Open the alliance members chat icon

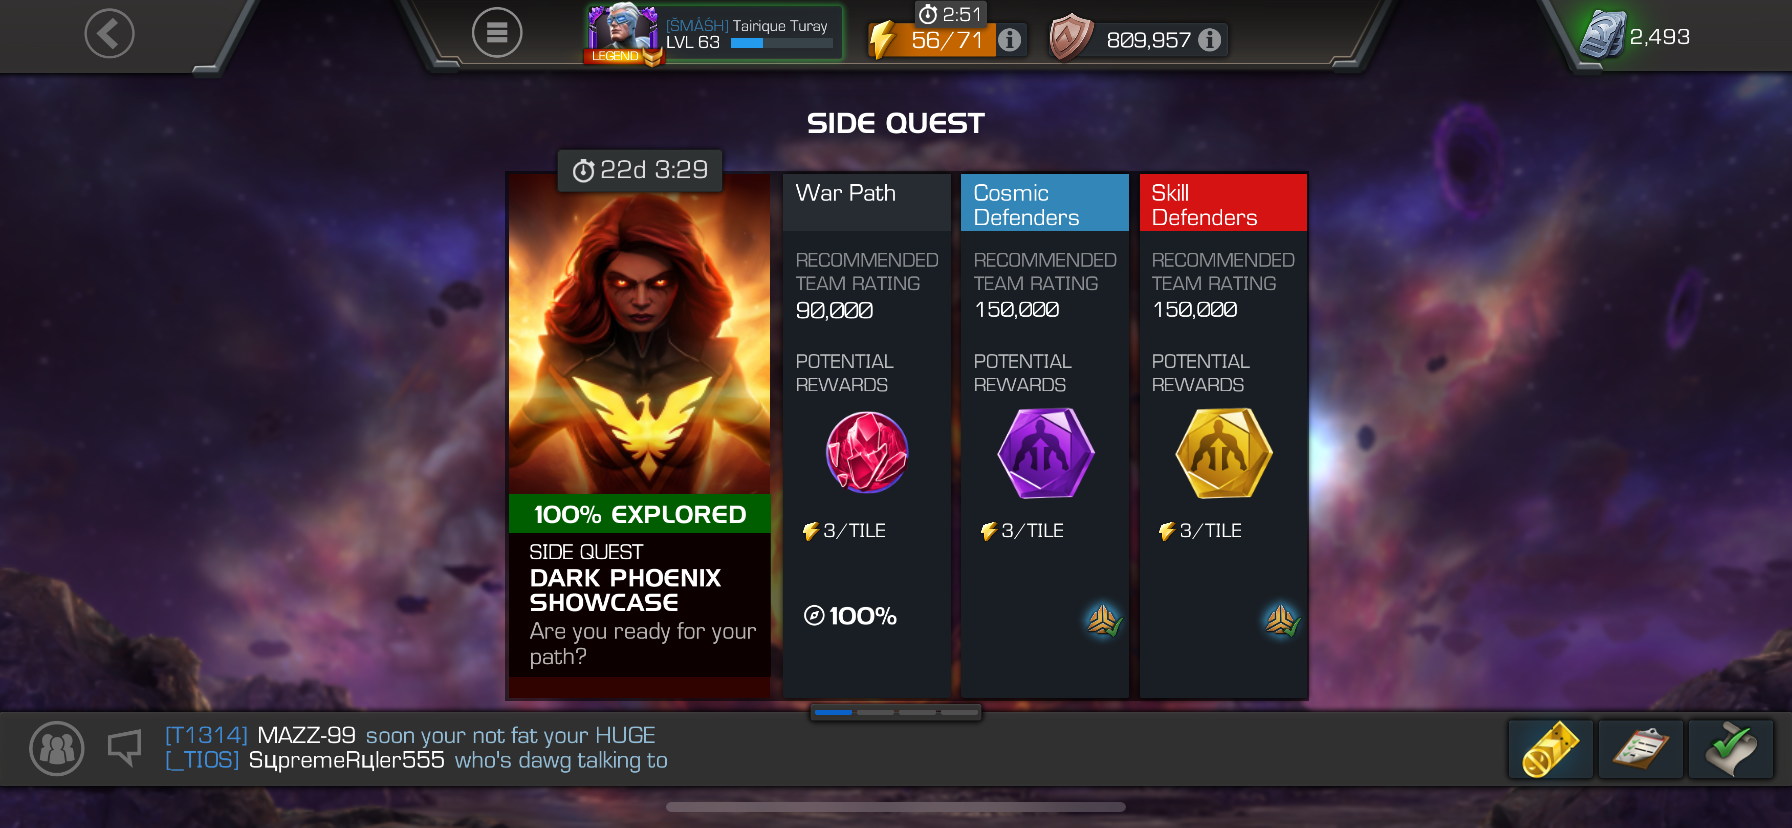57,748
